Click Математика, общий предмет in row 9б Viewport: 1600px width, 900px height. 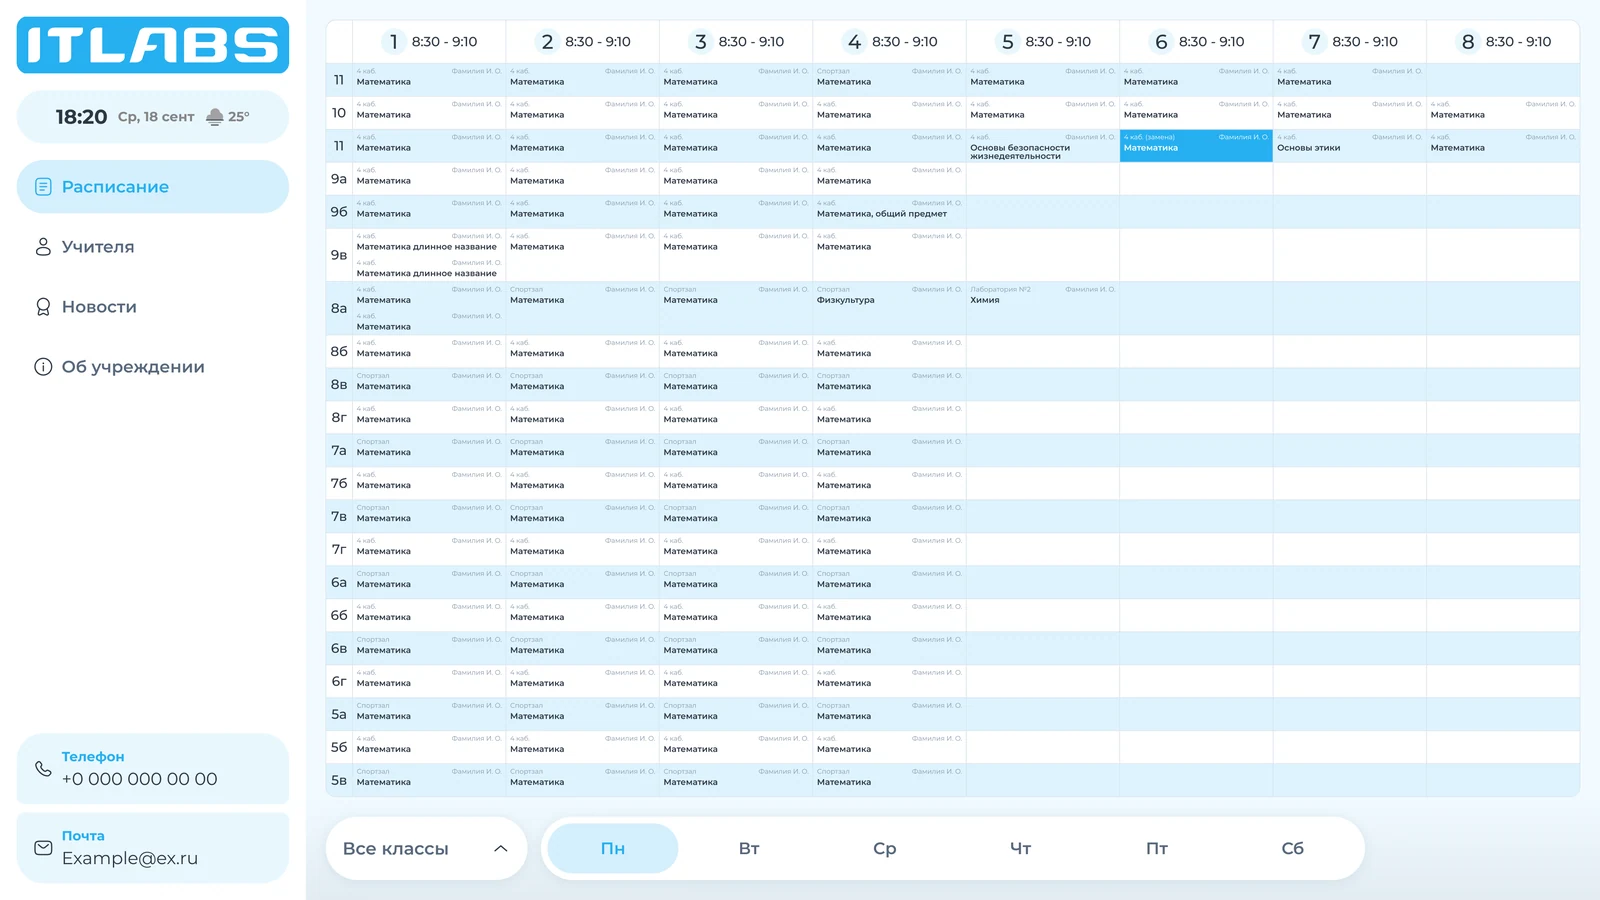pyautogui.click(x=889, y=212)
